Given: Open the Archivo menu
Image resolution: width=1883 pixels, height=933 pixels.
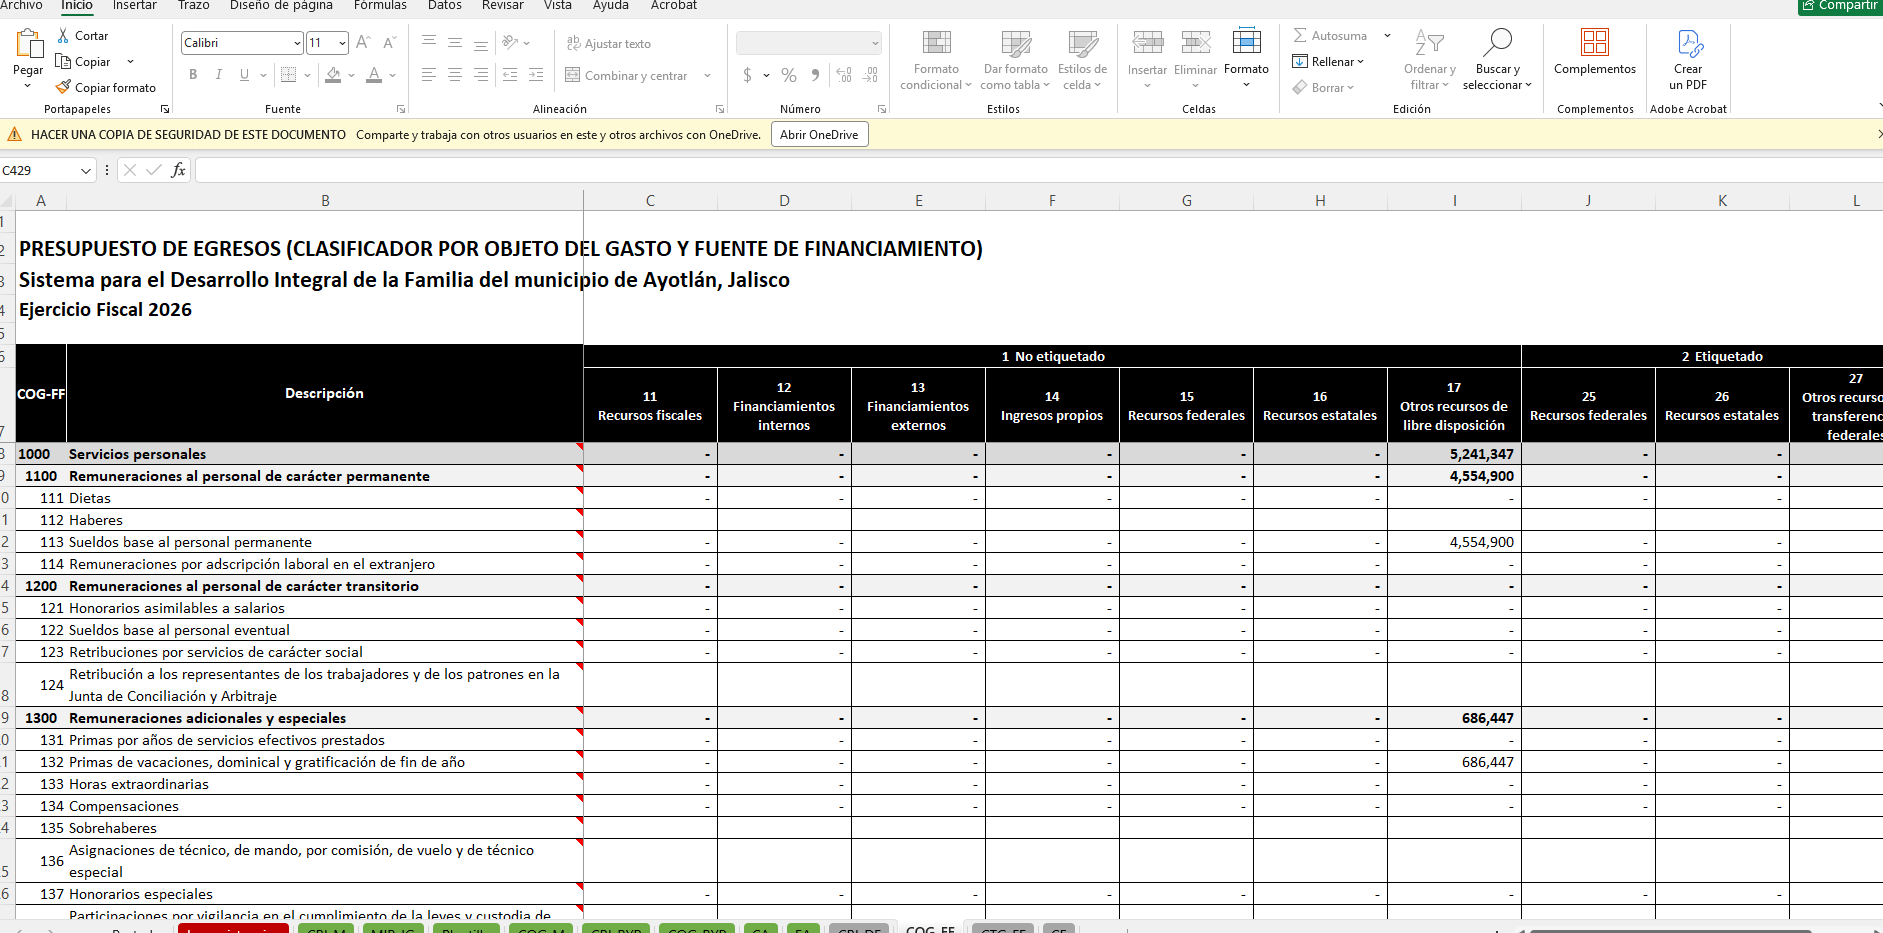Looking at the screenshot, I should pyautogui.click(x=21, y=6).
